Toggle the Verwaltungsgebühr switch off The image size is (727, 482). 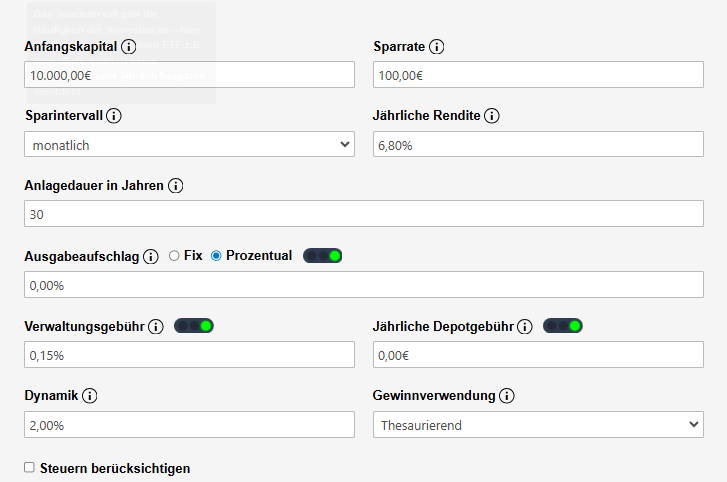tap(194, 326)
